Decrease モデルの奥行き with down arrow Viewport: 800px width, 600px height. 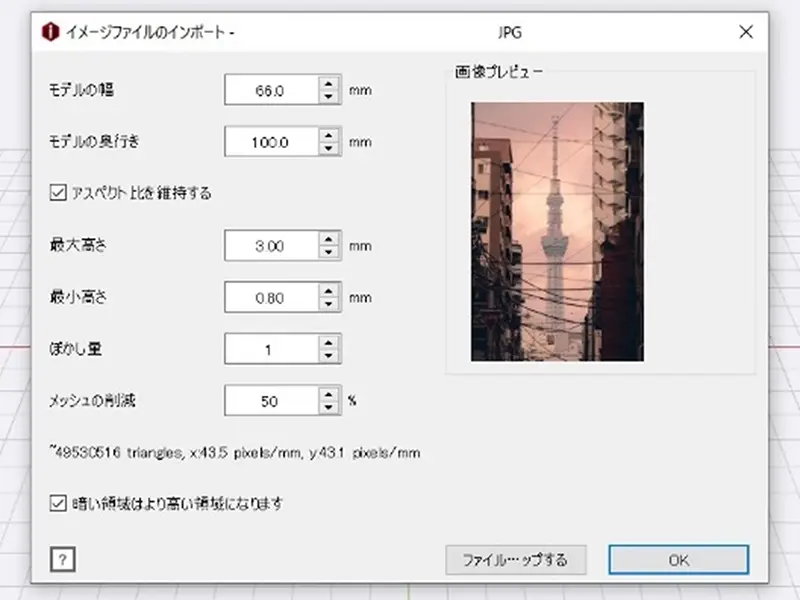click(x=330, y=149)
